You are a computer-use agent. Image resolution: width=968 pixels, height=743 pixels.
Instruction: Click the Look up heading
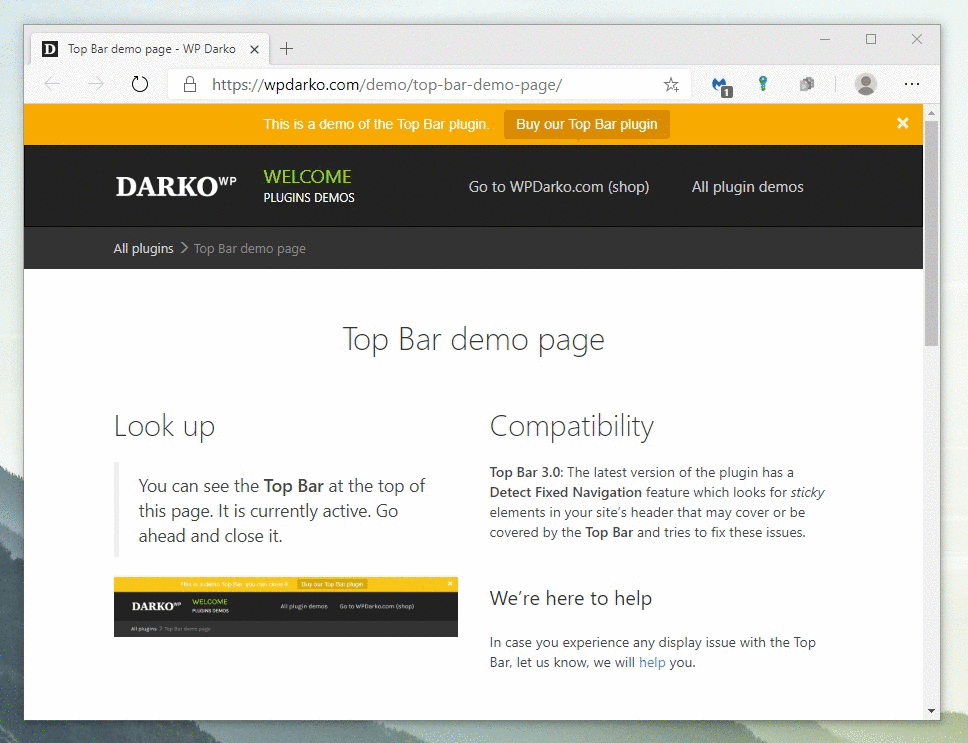point(164,426)
